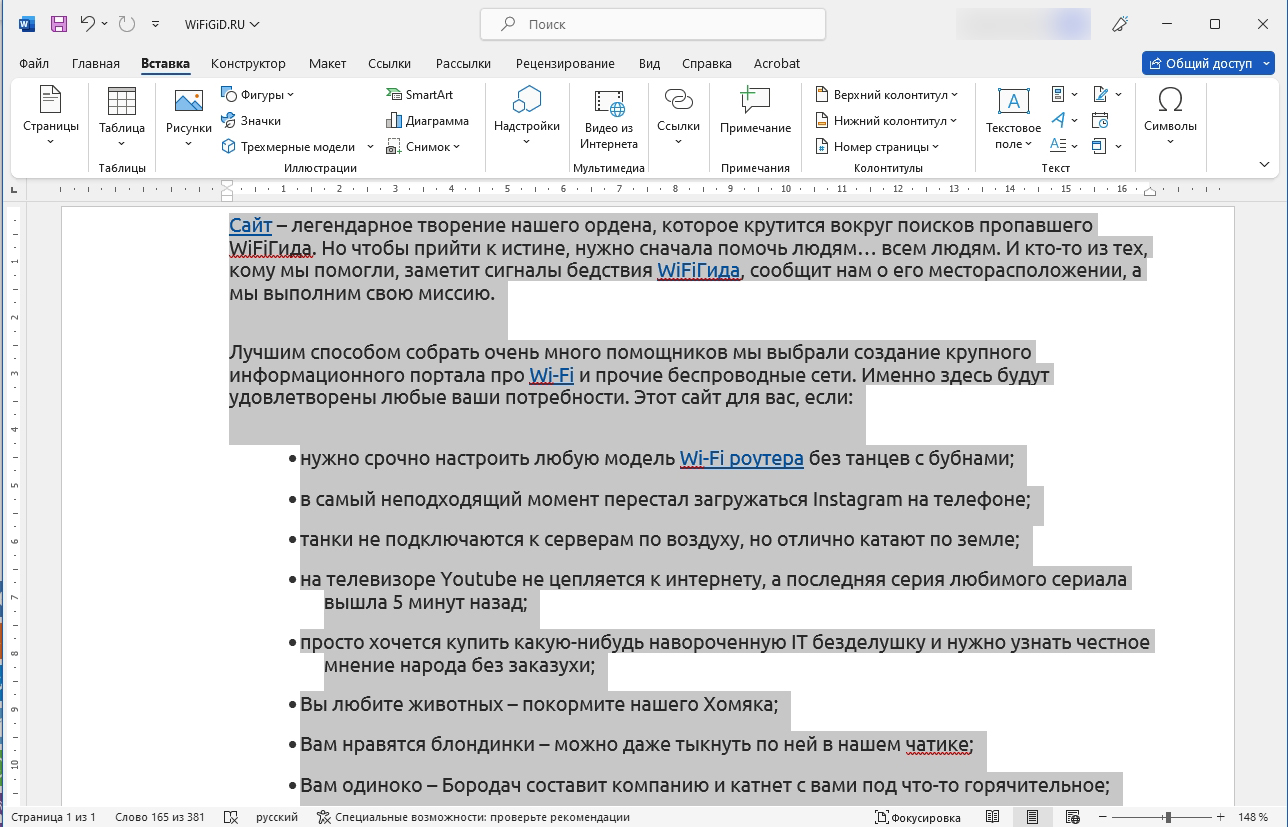Follow the Wi-Fi роутера link in bullet

coord(742,458)
